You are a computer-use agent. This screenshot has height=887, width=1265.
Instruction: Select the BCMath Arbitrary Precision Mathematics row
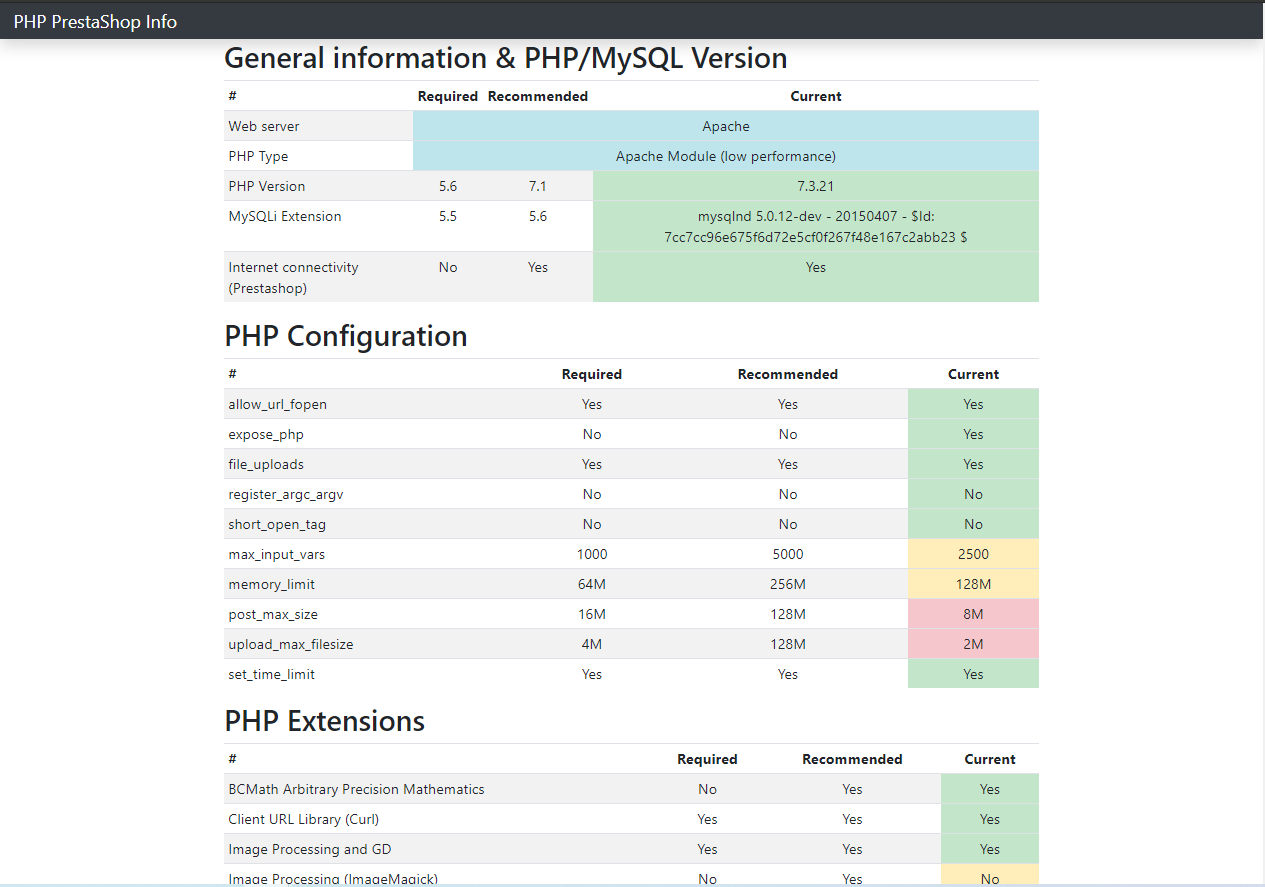(631, 789)
